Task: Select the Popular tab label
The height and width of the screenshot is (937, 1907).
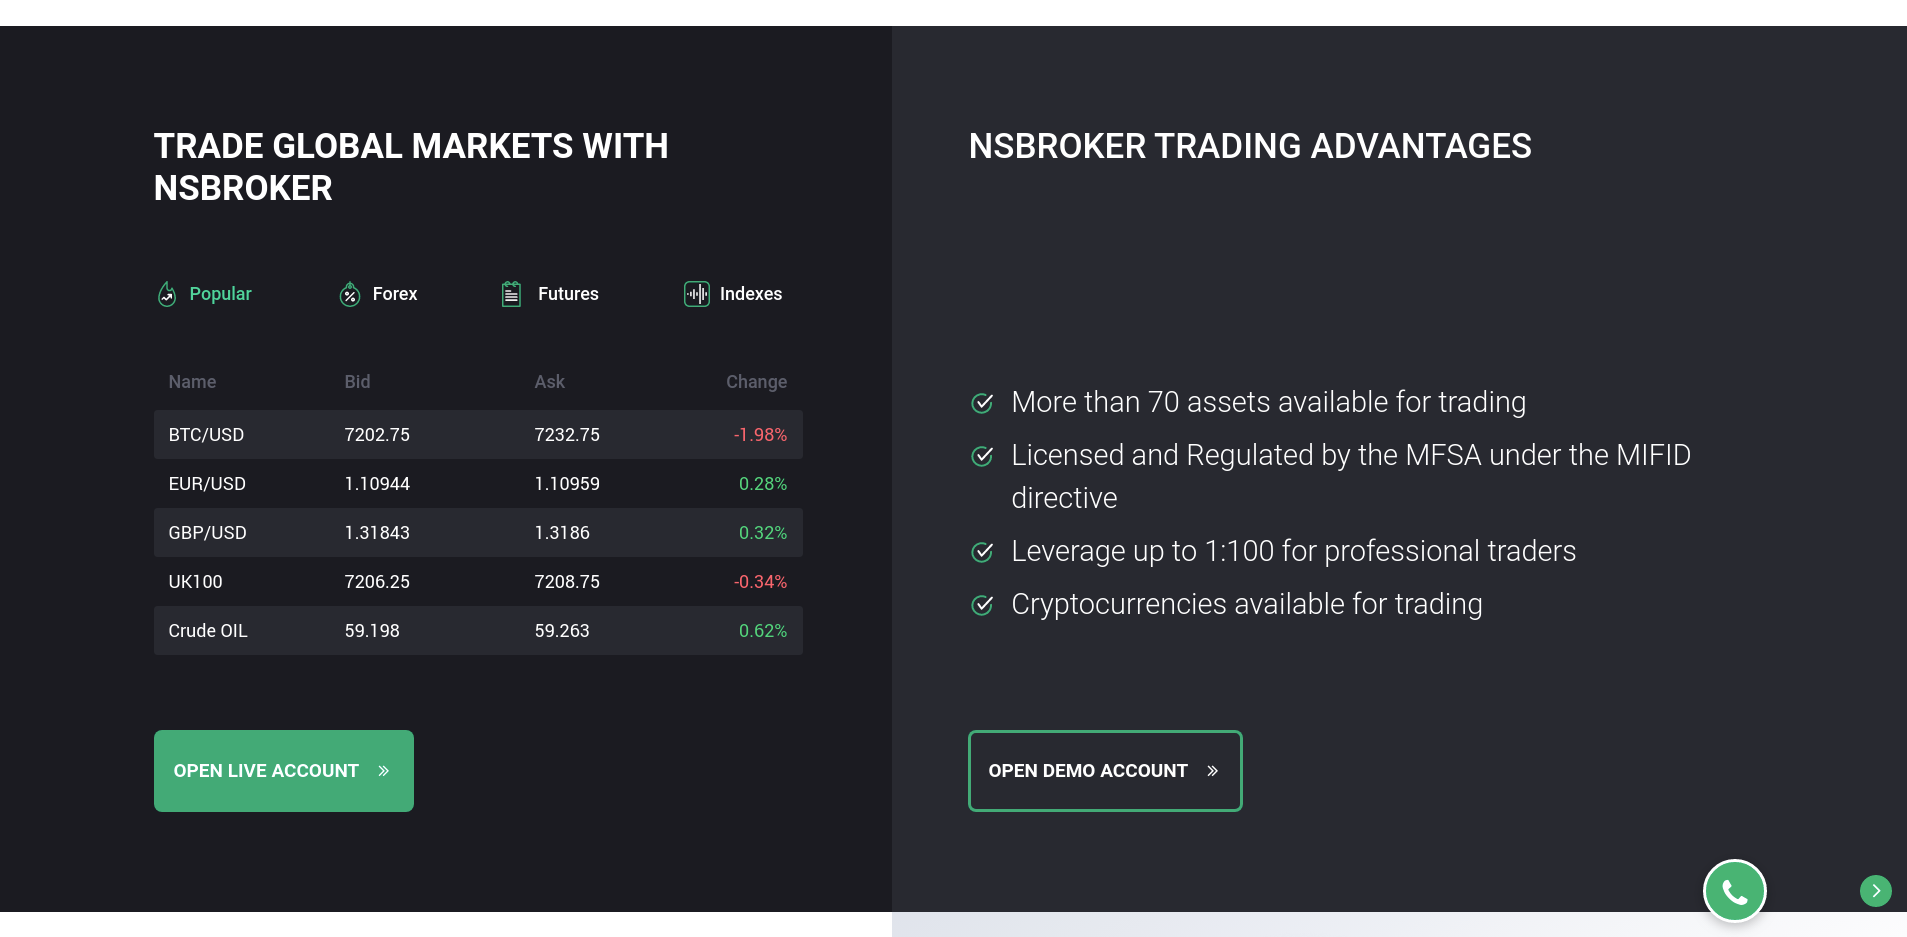Action: (221, 294)
